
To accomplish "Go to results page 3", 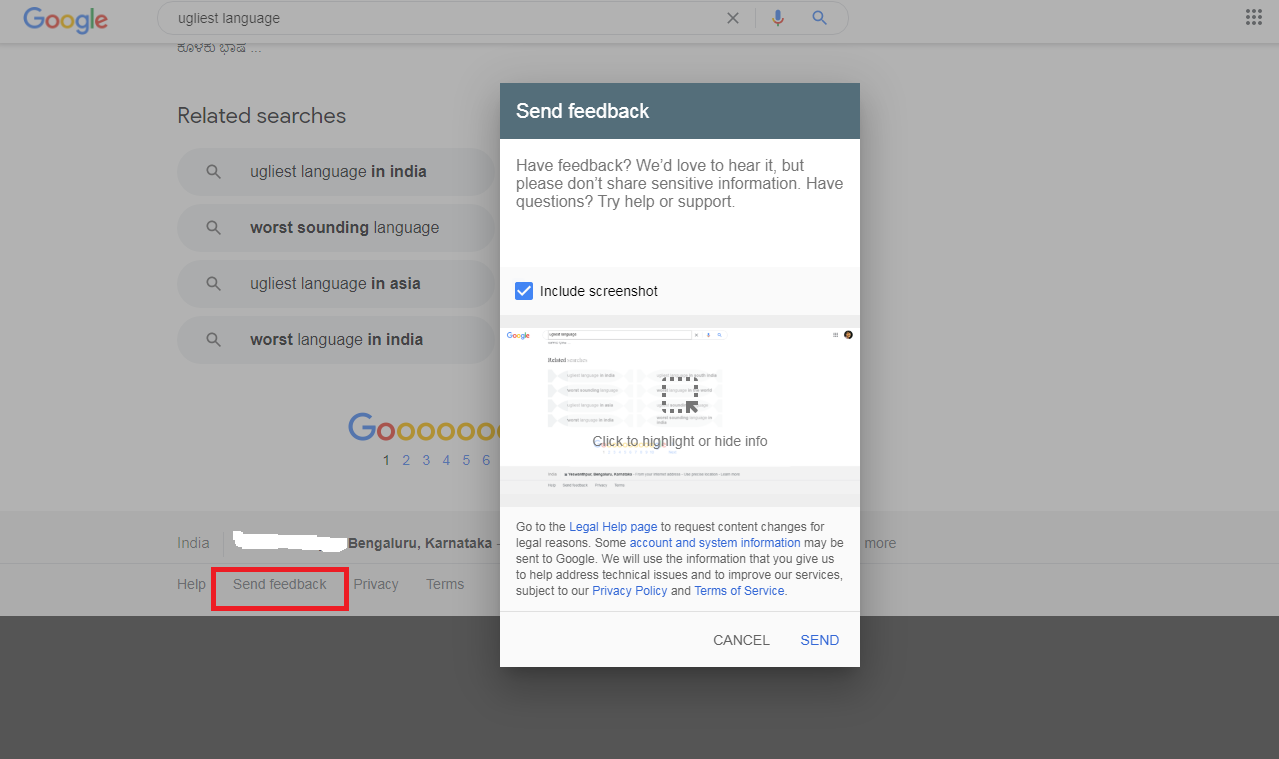I will click(x=426, y=460).
